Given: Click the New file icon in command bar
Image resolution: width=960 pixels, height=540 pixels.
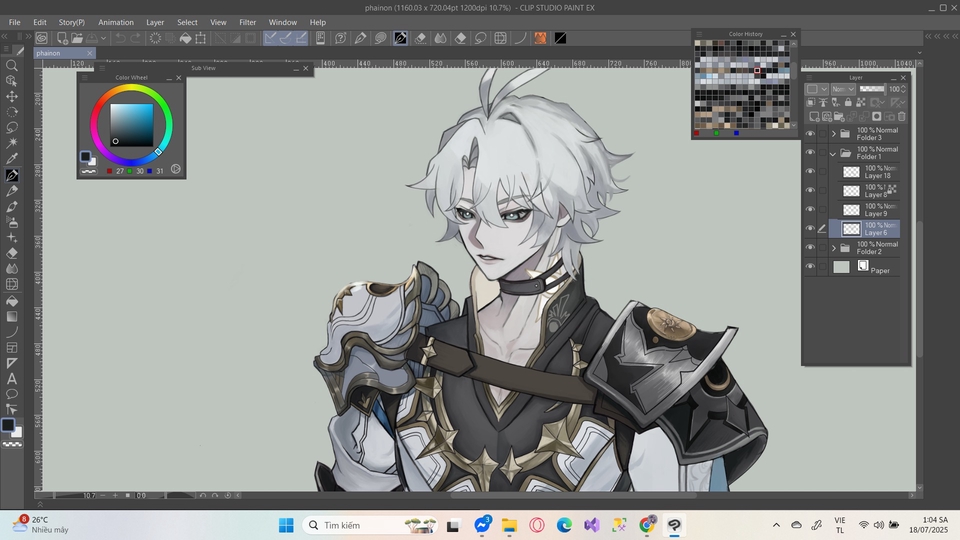Looking at the screenshot, I should pos(62,38).
